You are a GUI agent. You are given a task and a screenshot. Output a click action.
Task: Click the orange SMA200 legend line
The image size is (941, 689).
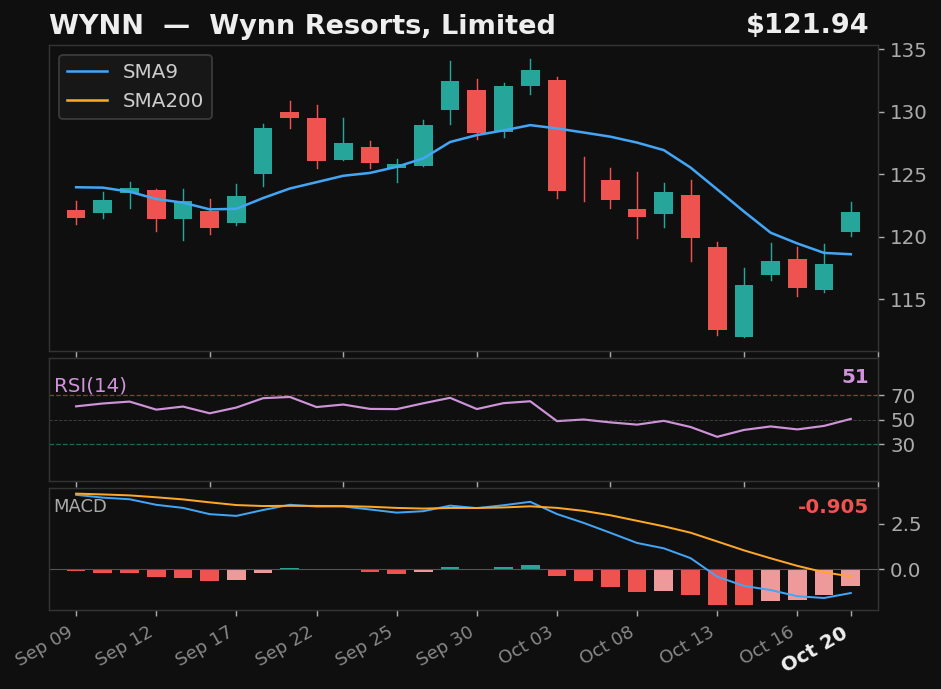click(x=88, y=100)
